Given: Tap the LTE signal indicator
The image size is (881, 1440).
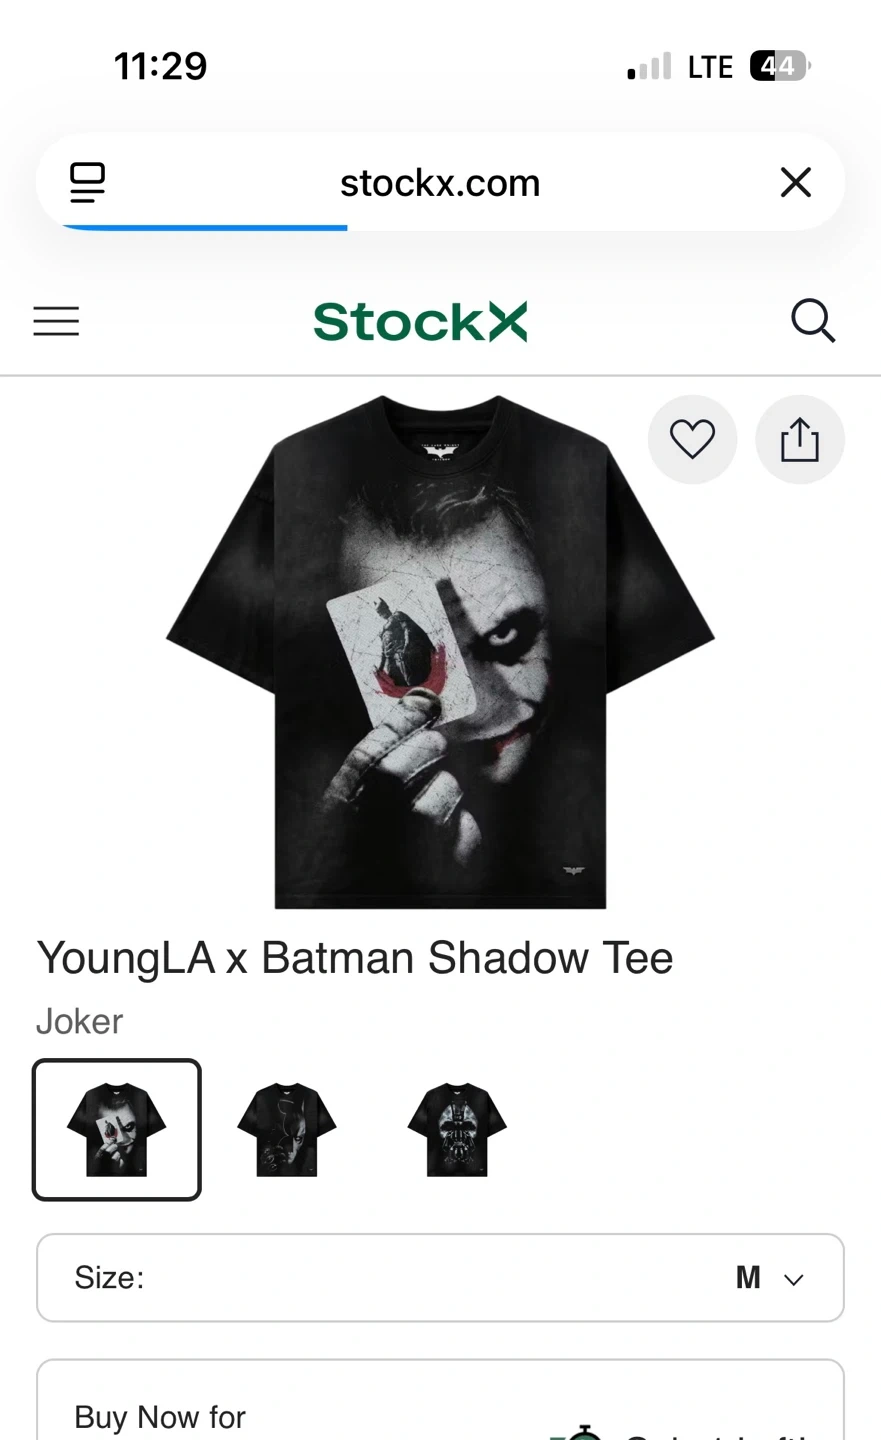Looking at the screenshot, I should pyautogui.click(x=710, y=67).
